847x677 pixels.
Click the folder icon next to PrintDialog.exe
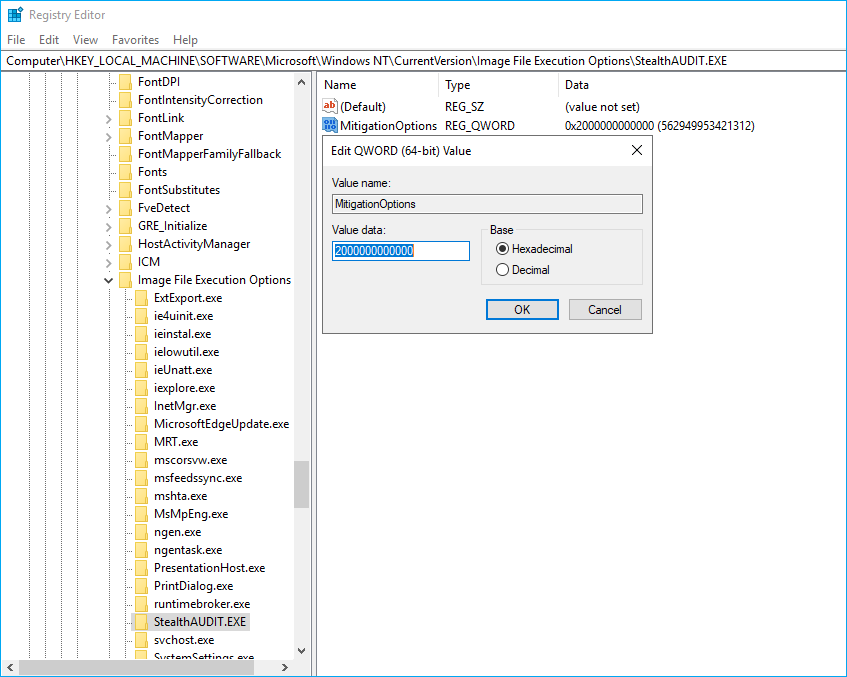141,585
